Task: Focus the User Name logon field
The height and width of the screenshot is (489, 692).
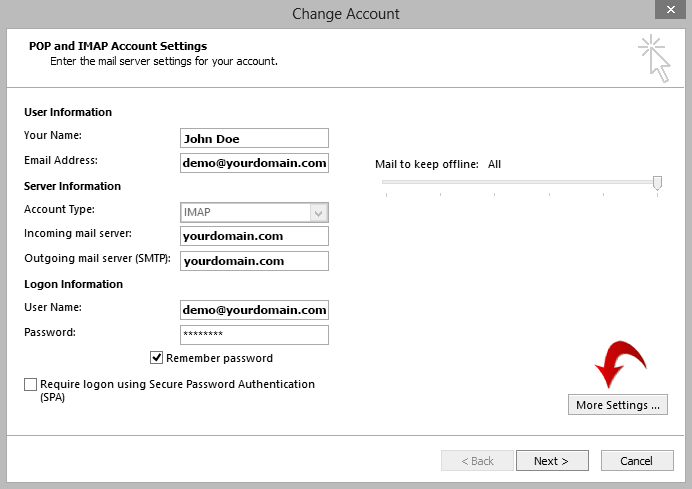Action: pos(254,310)
